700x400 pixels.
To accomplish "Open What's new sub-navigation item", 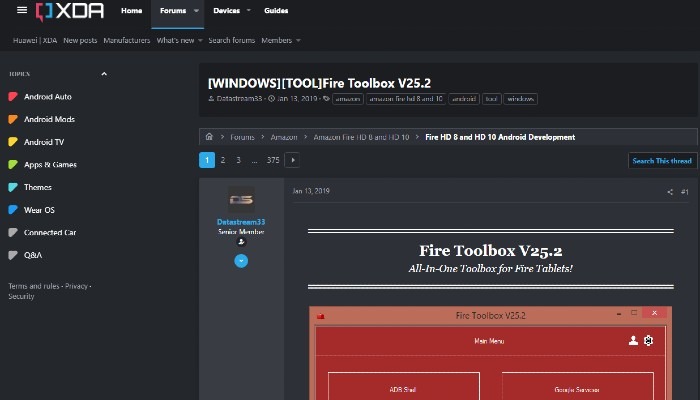I will point(175,40).
